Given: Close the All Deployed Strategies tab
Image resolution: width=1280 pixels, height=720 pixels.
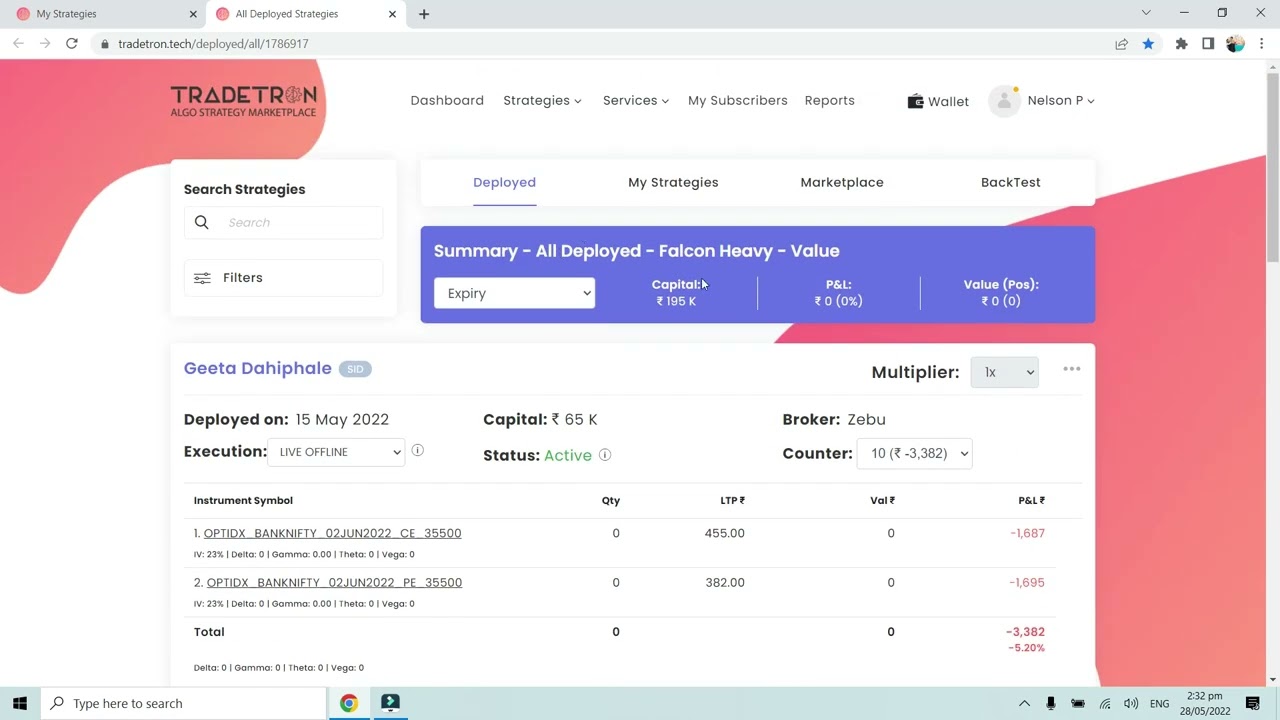Looking at the screenshot, I should (x=392, y=14).
